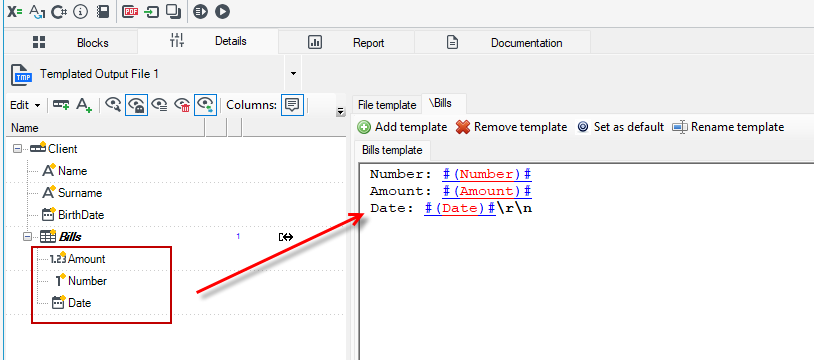This screenshot has height=360, width=814.
Task: Click the circled information icon
Action: 80,11
